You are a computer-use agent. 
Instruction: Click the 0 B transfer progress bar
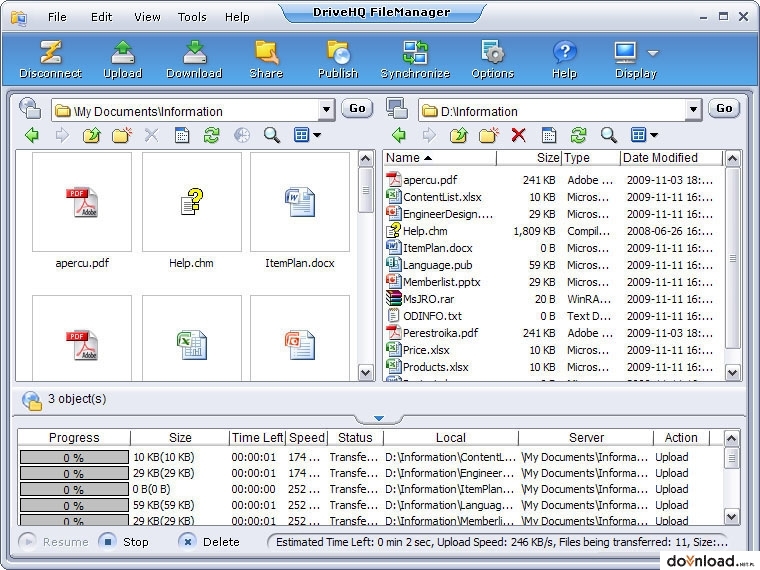[x=74, y=489]
